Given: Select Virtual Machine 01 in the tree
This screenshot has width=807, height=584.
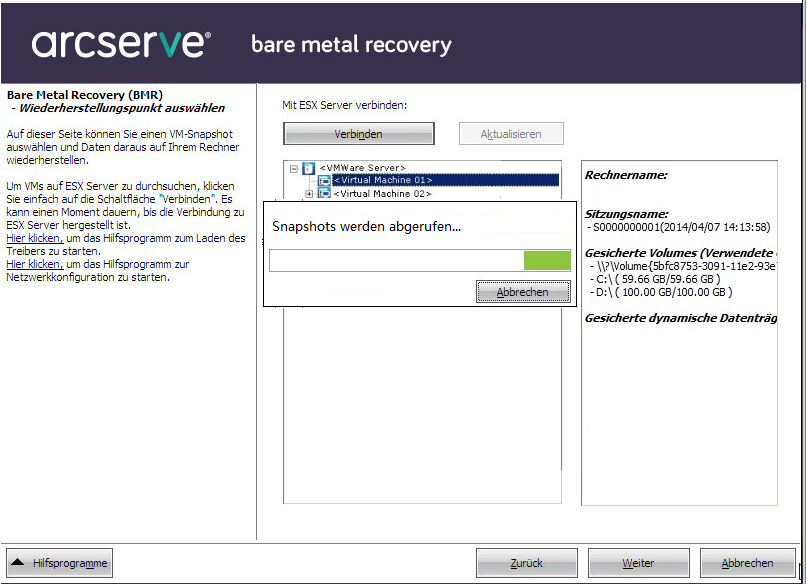Looking at the screenshot, I should tap(382, 180).
